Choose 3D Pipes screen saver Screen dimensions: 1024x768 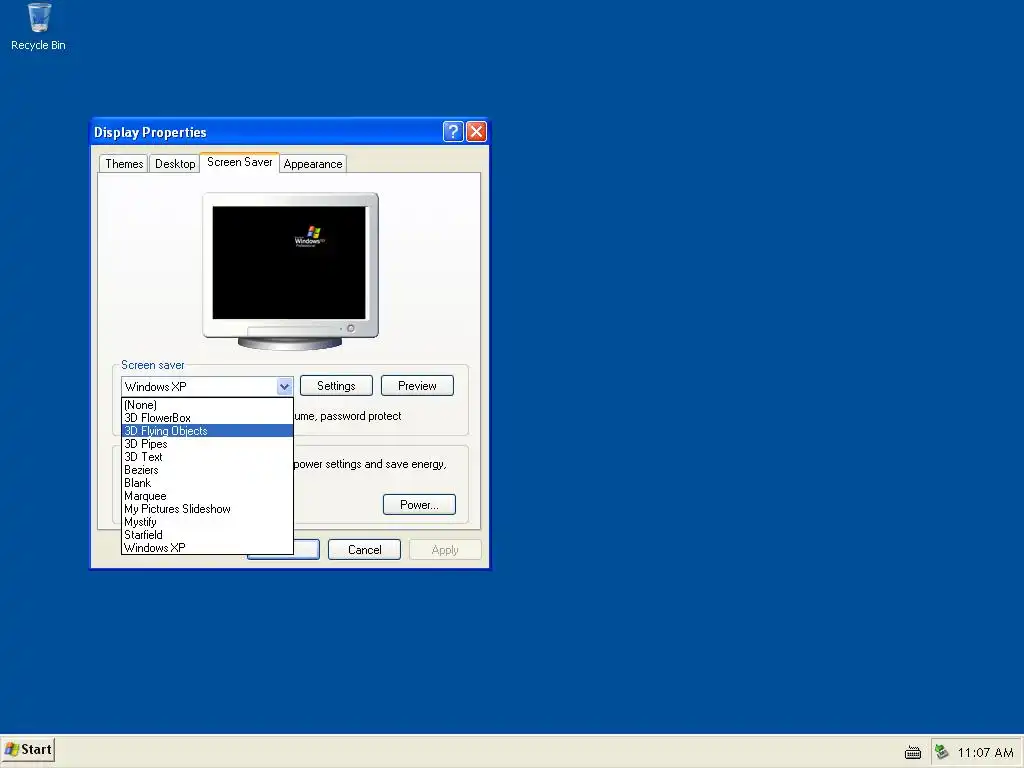pos(207,444)
